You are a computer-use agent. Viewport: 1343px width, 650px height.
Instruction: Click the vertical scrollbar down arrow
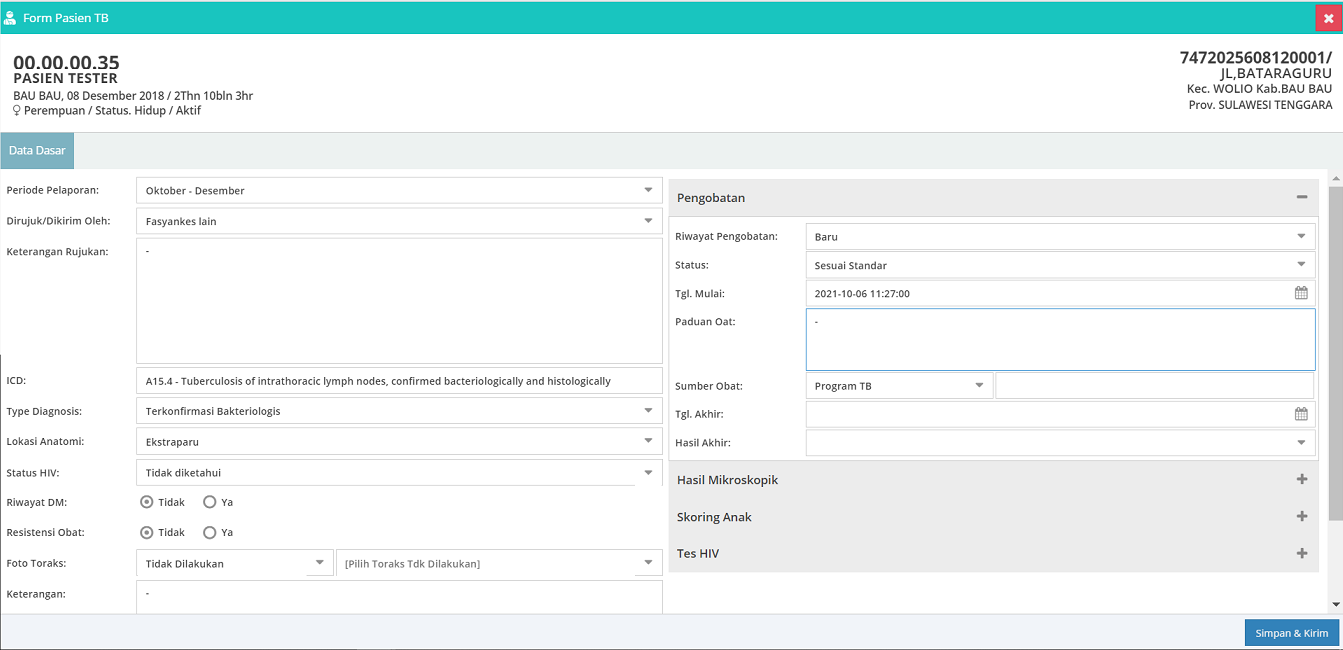tap(1336, 605)
